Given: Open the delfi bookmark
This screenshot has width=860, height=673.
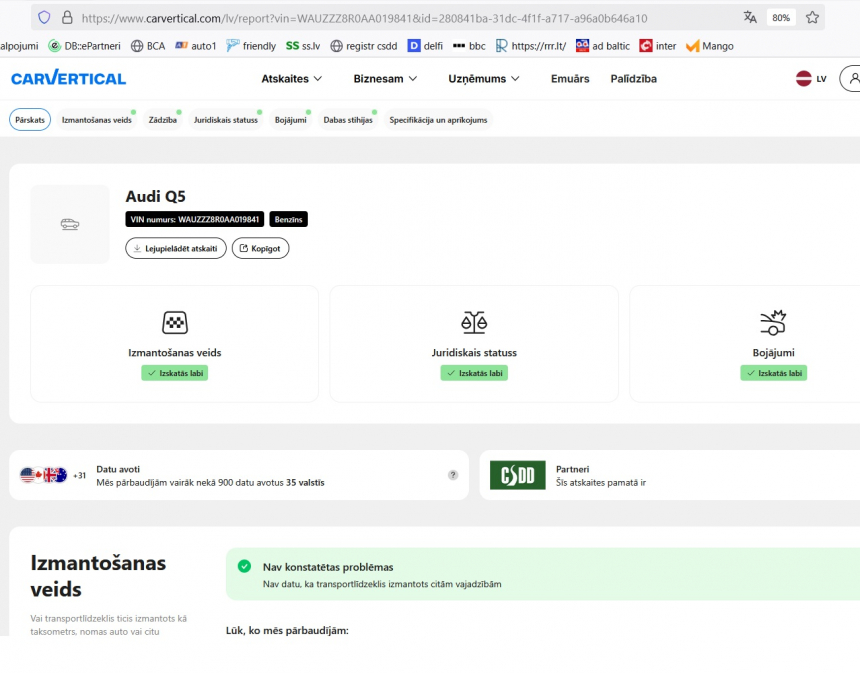Looking at the screenshot, I should (x=425, y=46).
